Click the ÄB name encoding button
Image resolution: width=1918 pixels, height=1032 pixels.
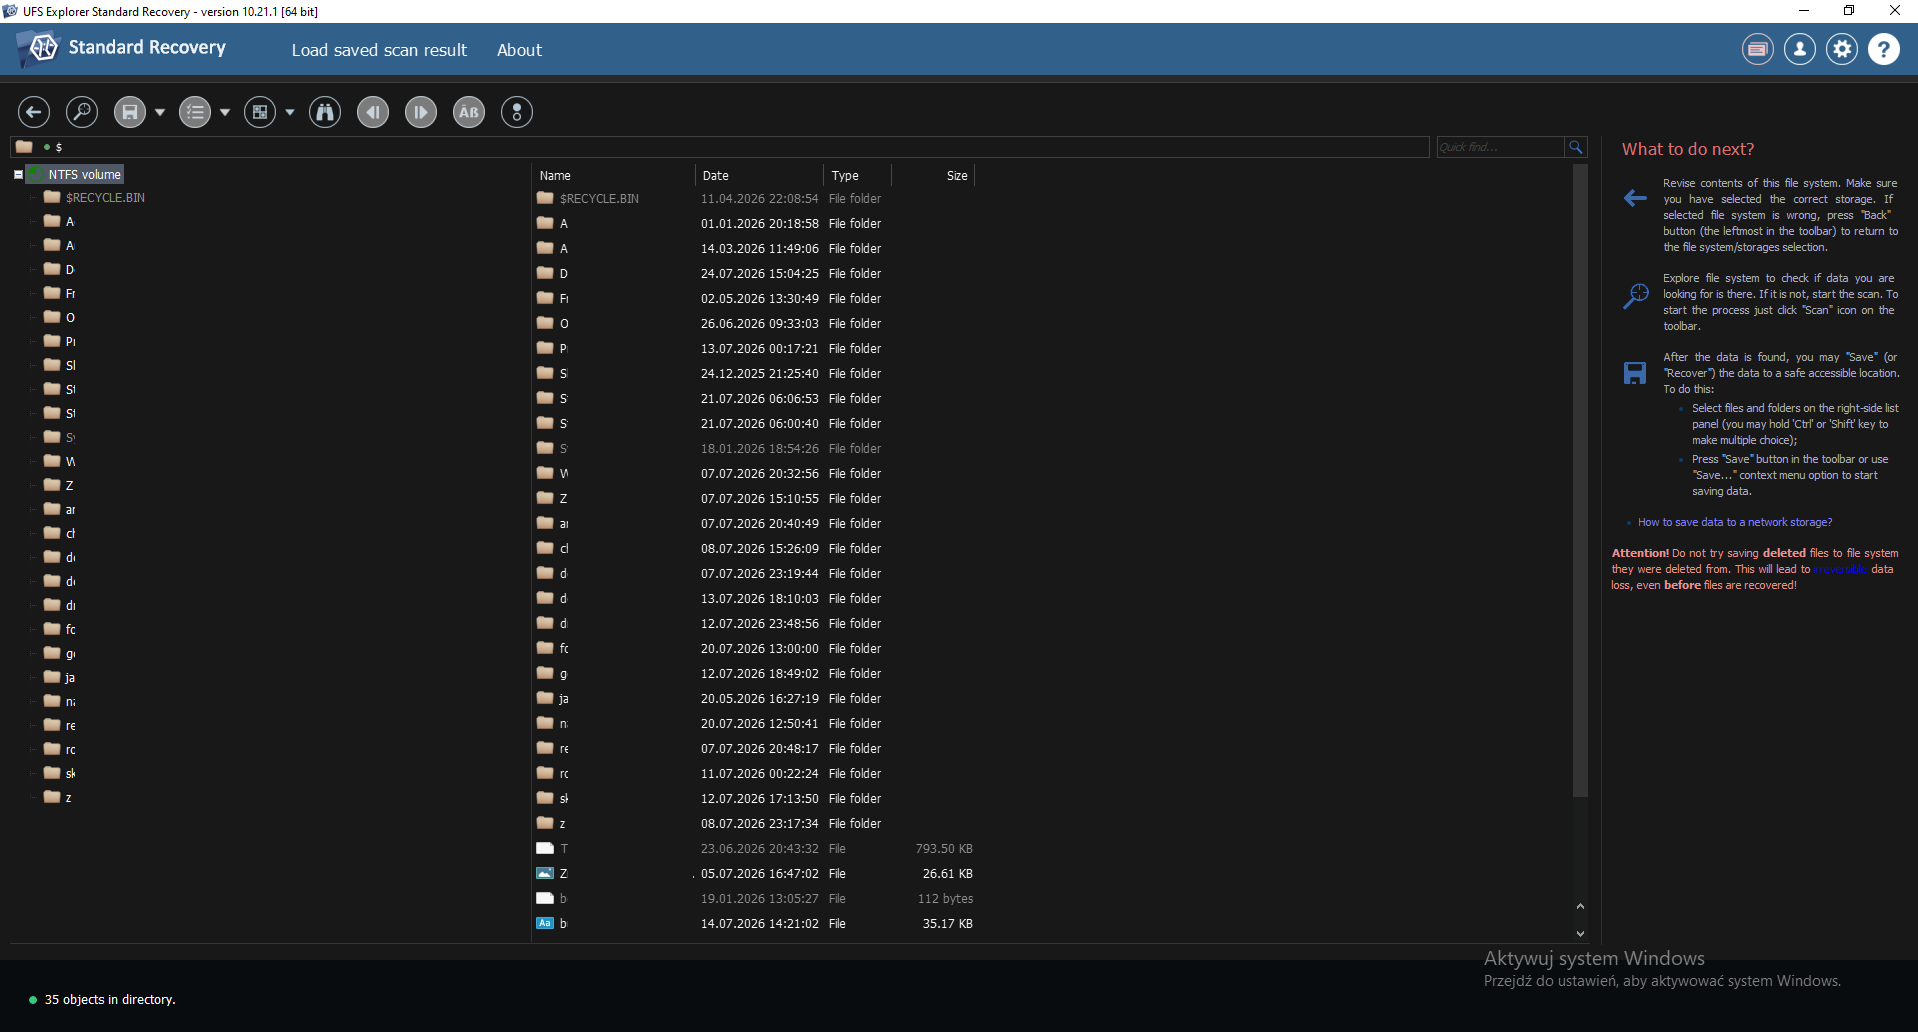coord(469,112)
